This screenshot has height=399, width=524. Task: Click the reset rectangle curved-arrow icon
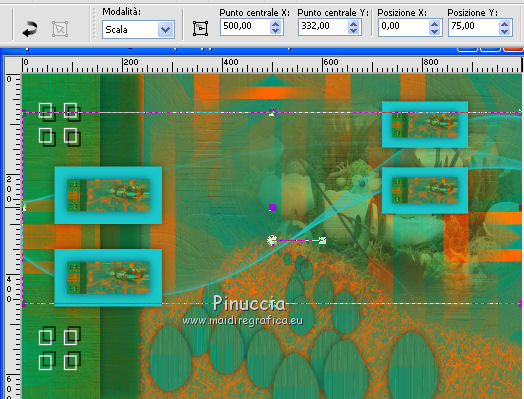30,29
